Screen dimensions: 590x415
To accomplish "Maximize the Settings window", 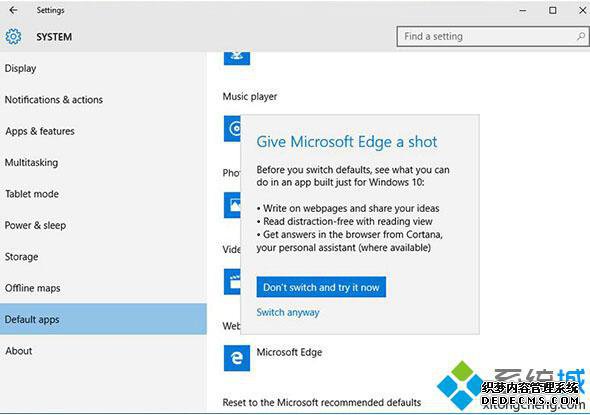I will click(x=552, y=11).
